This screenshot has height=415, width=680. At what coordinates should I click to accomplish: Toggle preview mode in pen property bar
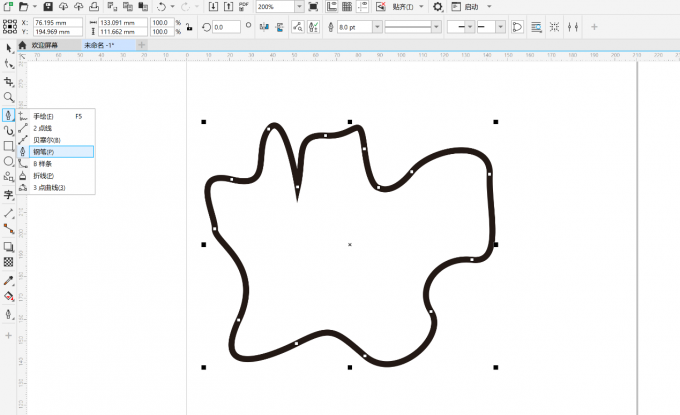click(x=298, y=27)
